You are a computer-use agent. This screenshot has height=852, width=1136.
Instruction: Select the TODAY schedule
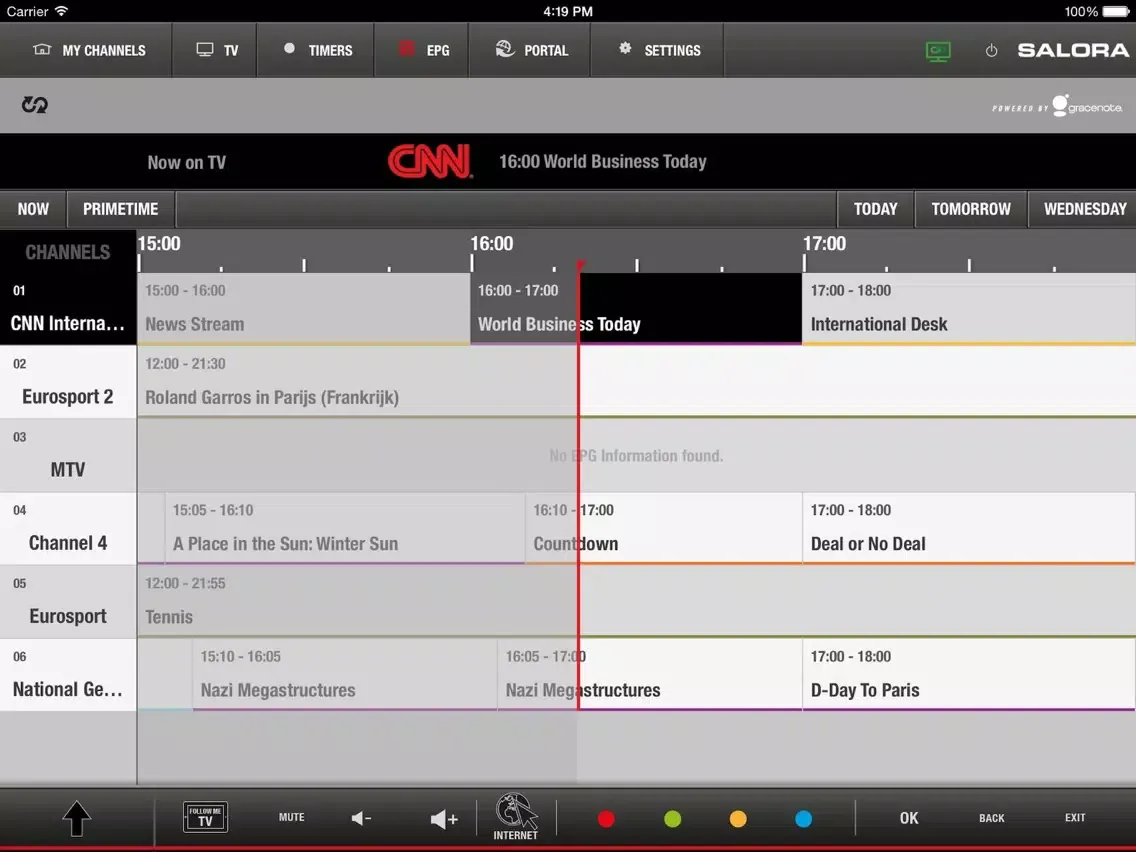click(875, 209)
